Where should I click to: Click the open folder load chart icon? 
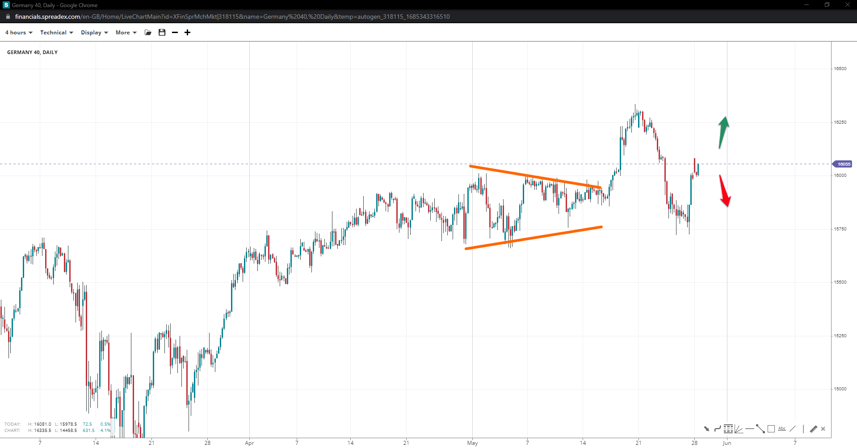[x=148, y=32]
